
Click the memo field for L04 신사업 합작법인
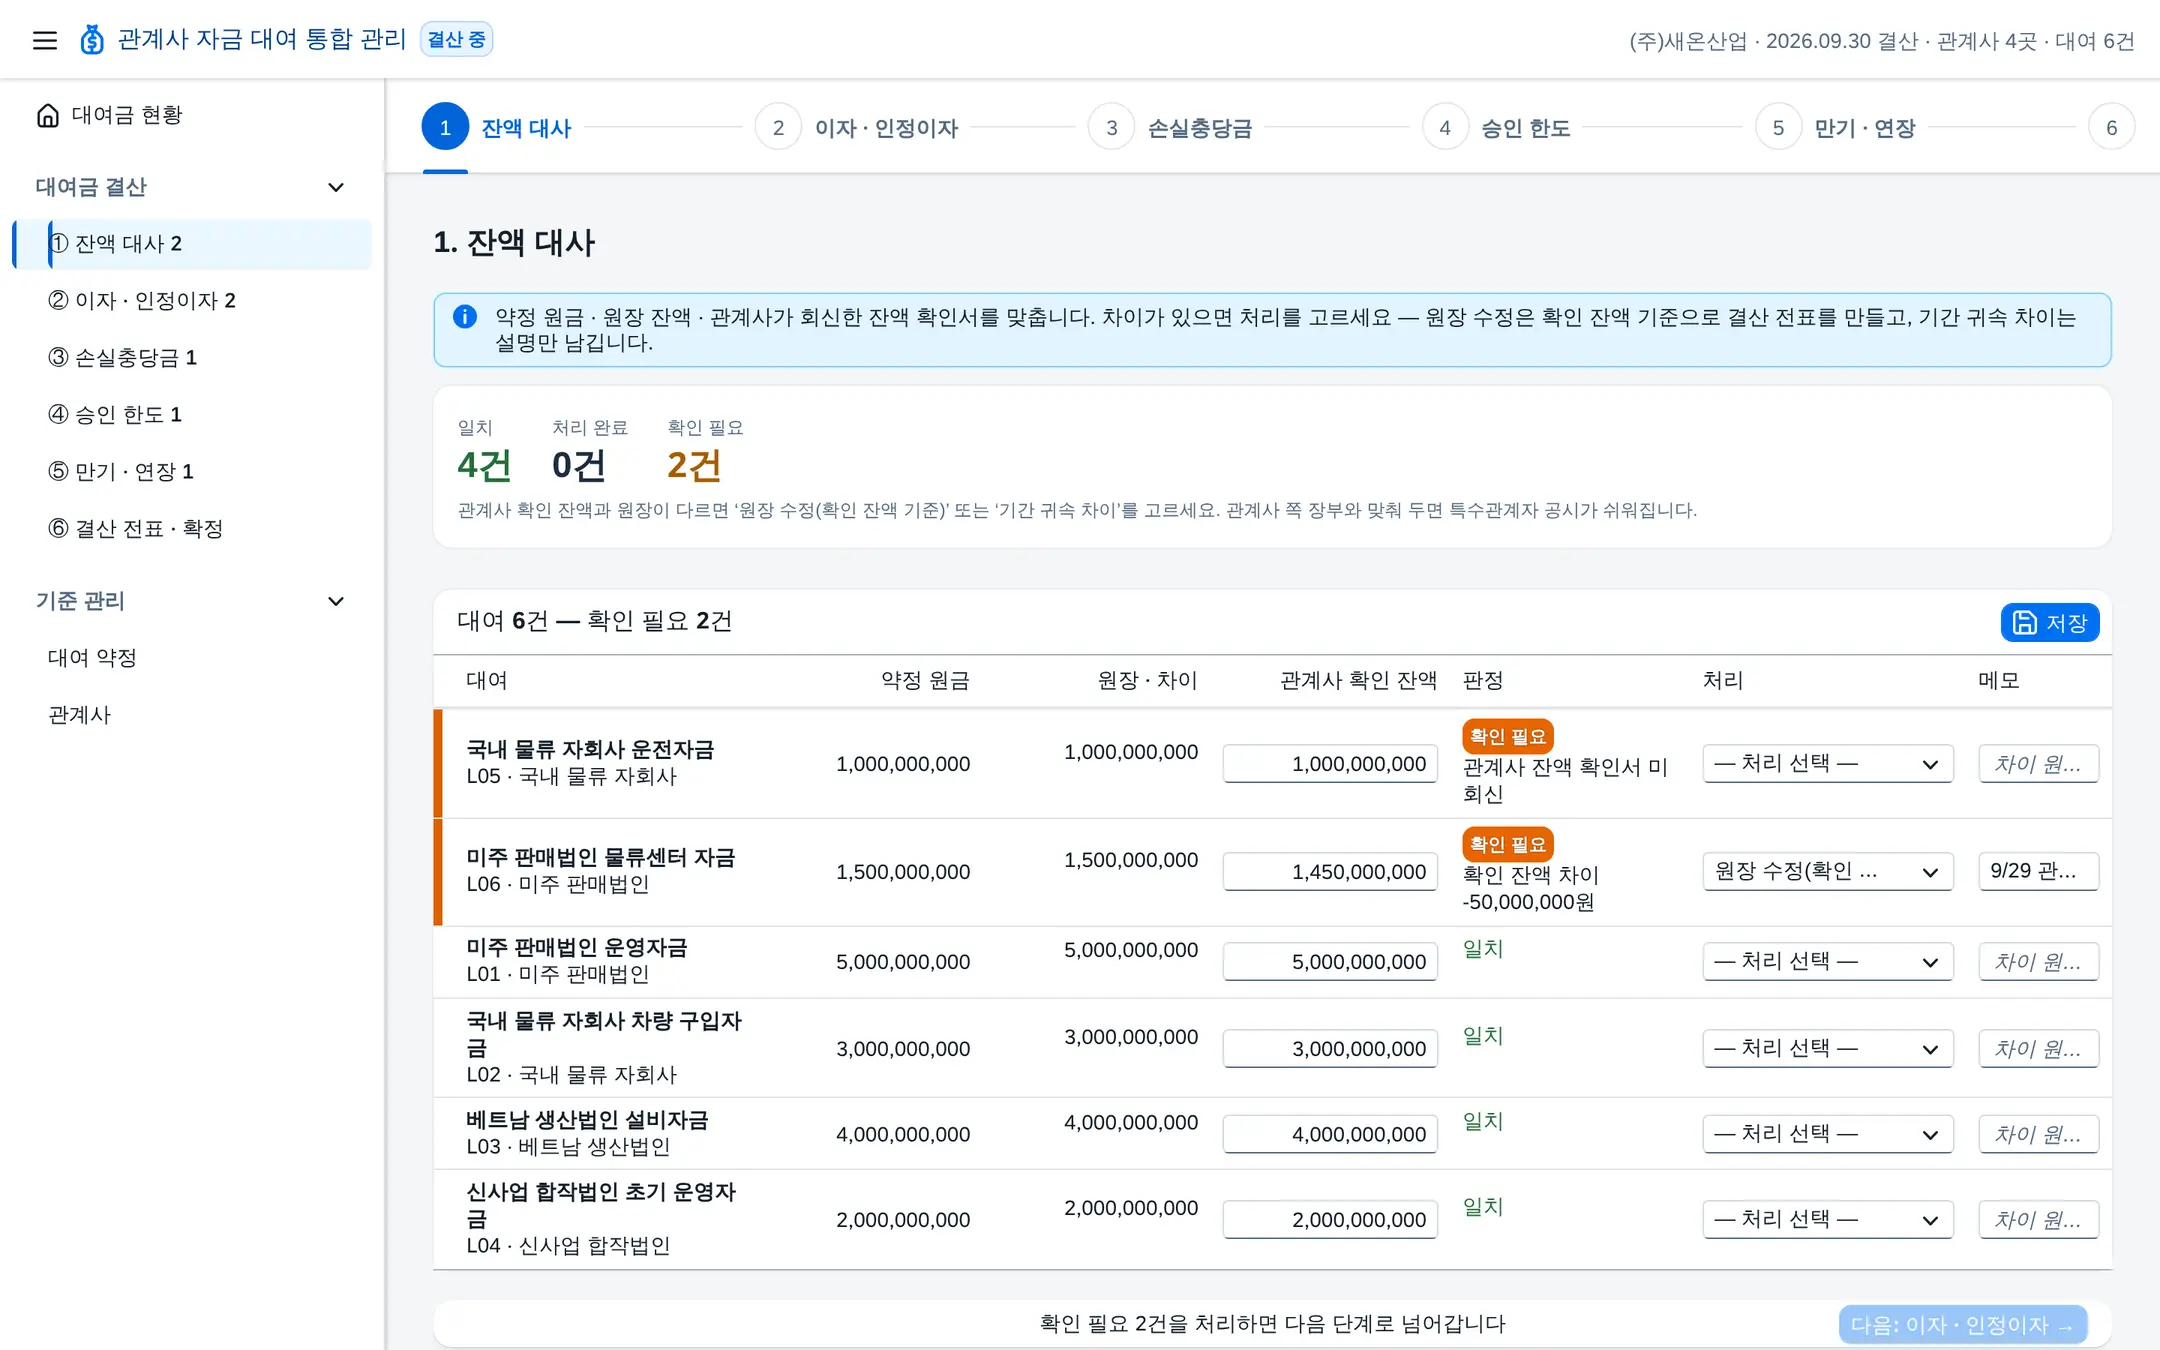click(2038, 1220)
